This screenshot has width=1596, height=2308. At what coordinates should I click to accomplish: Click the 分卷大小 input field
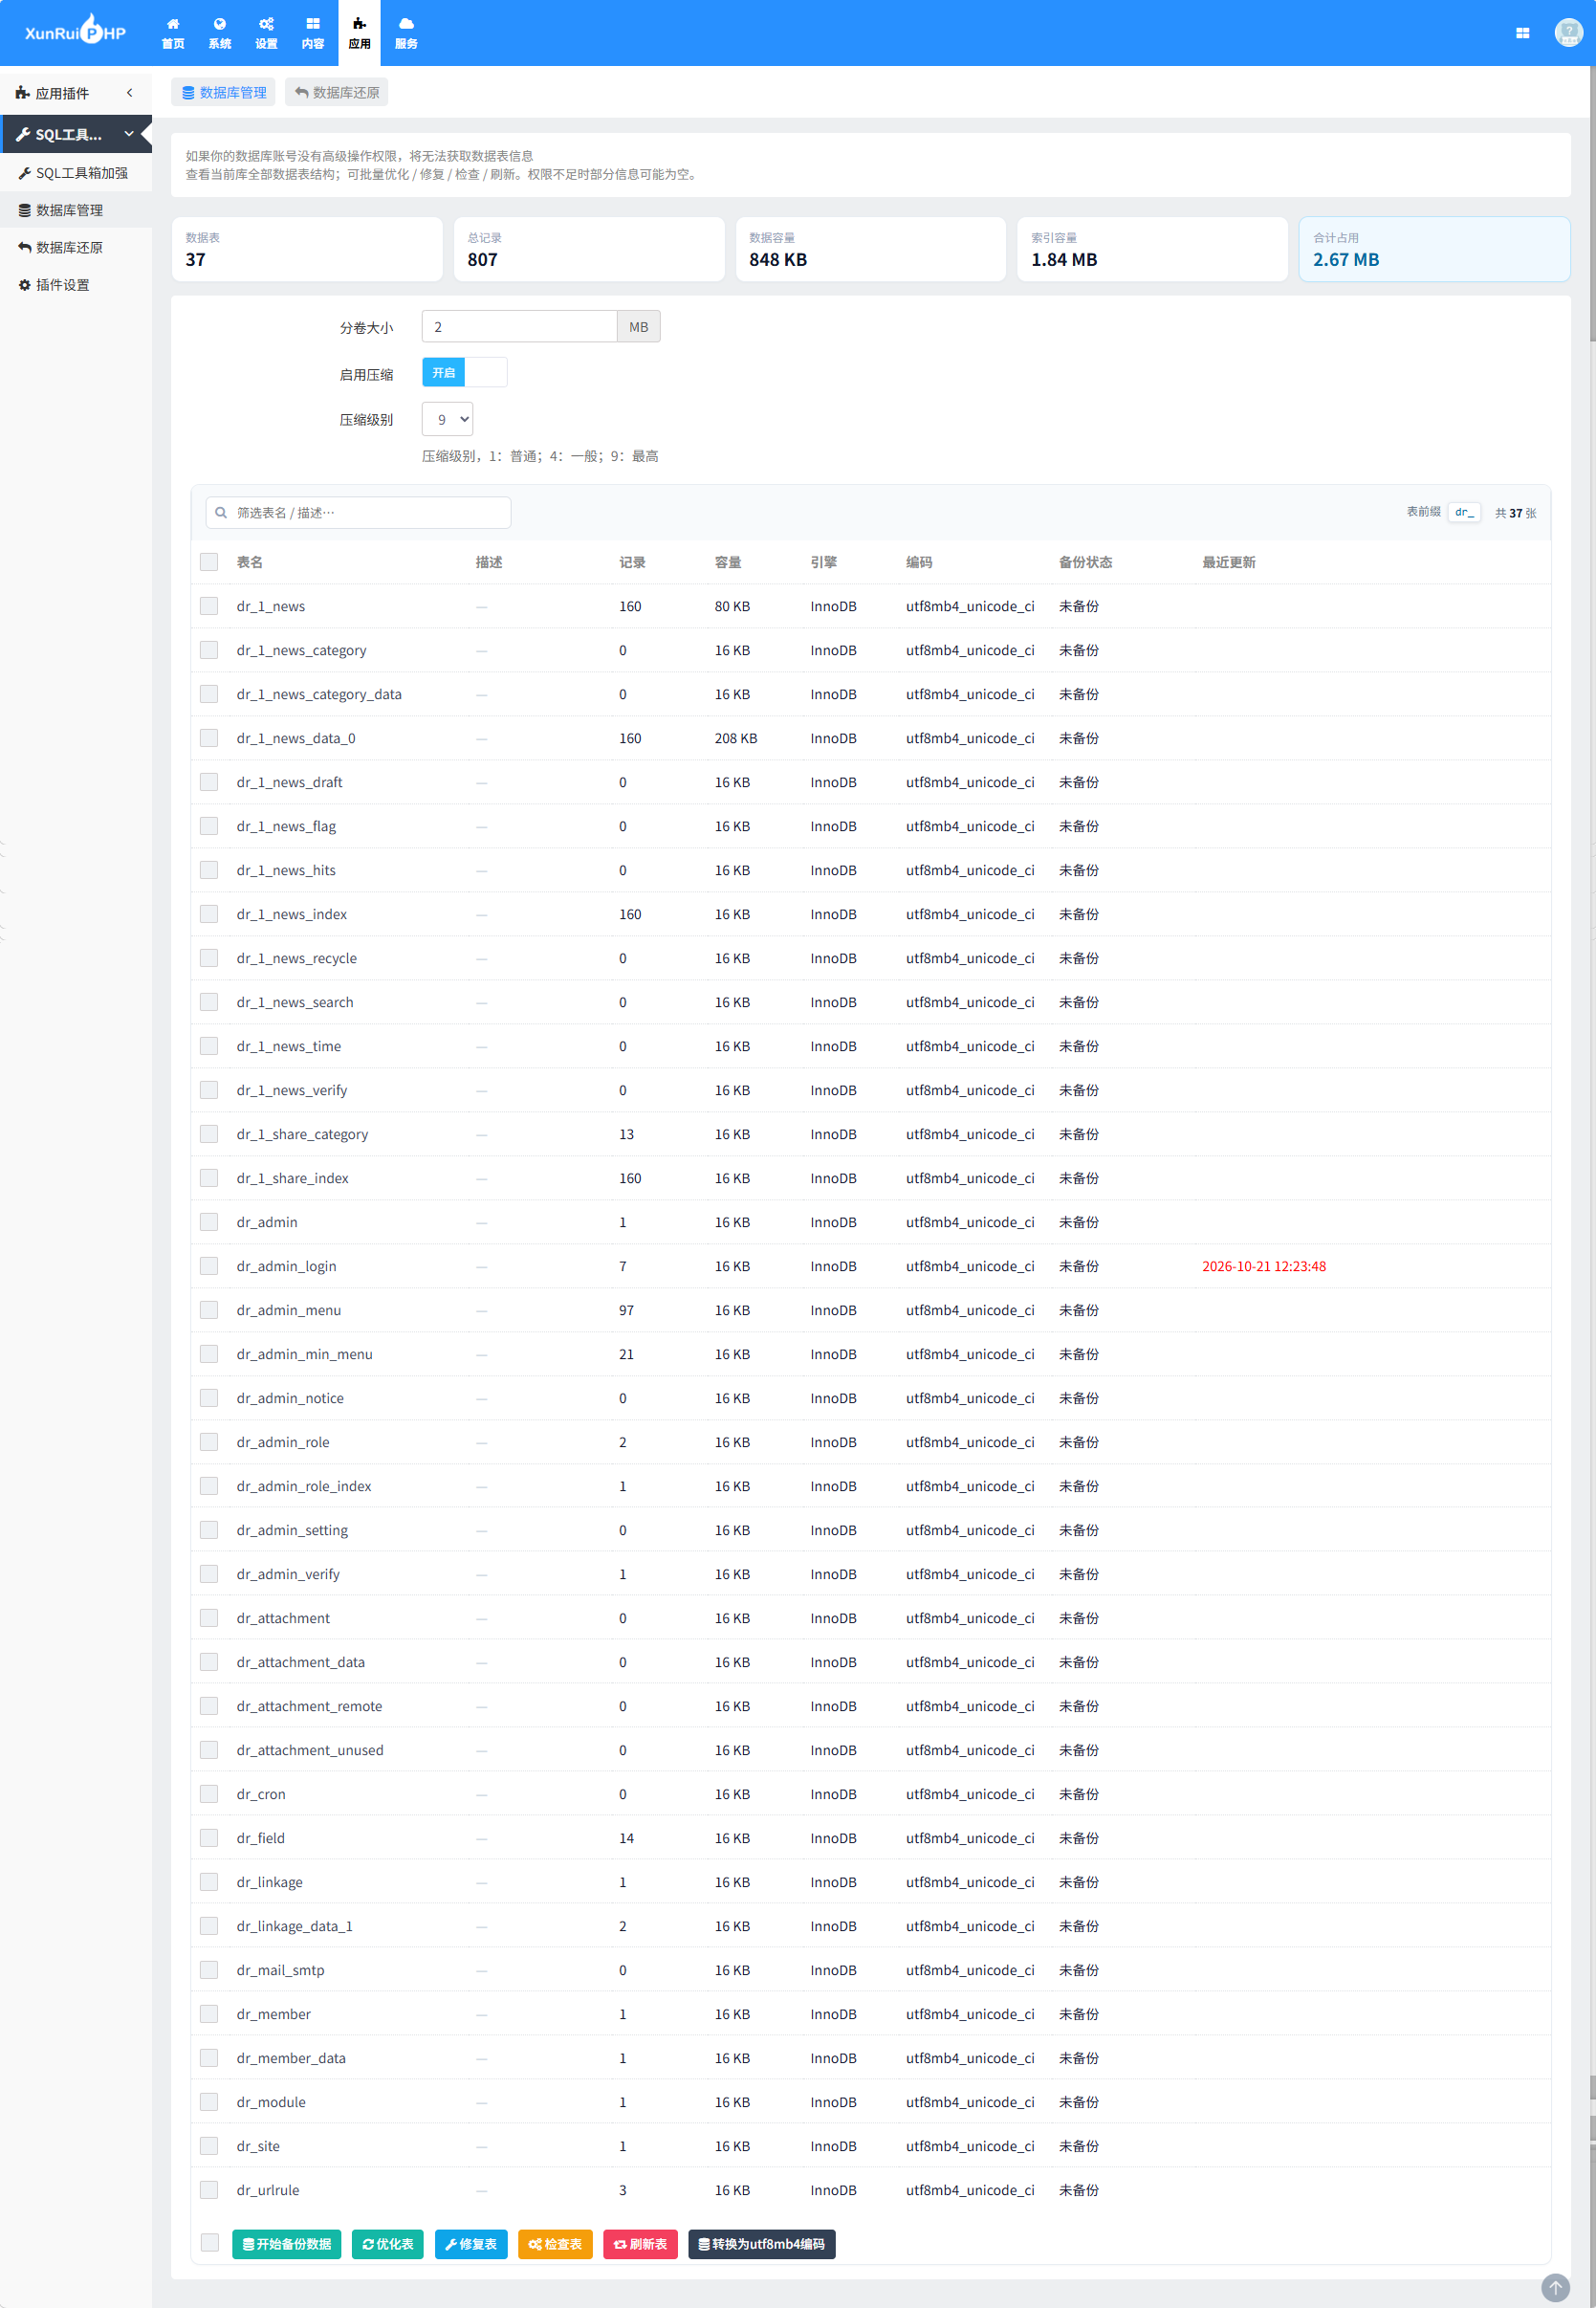(x=519, y=327)
